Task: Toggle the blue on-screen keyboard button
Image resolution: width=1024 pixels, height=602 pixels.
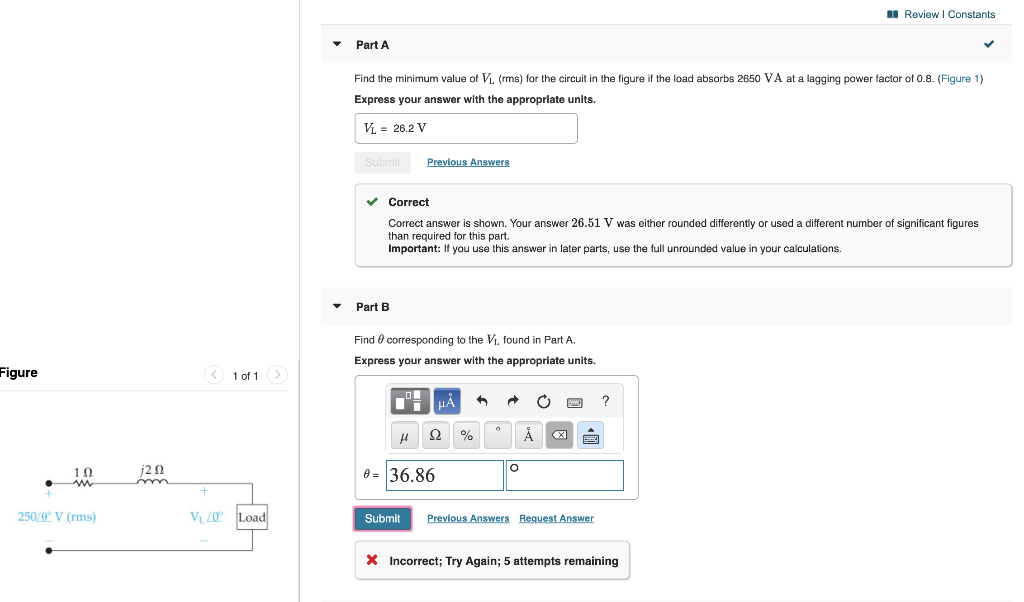Action: (590, 436)
